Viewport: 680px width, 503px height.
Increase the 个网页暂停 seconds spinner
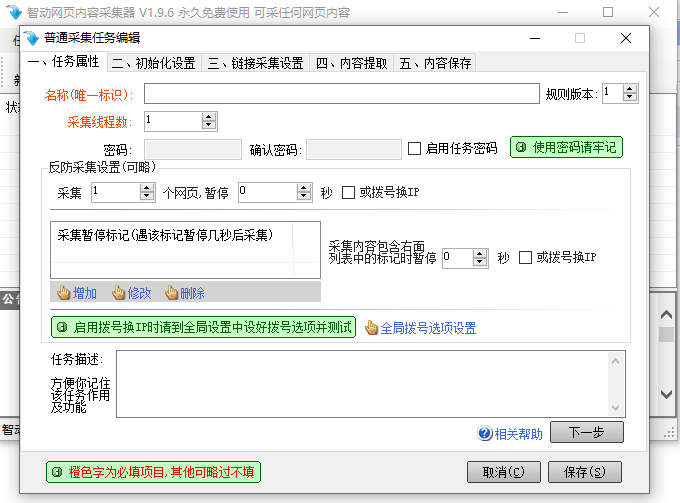click(304, 188)
